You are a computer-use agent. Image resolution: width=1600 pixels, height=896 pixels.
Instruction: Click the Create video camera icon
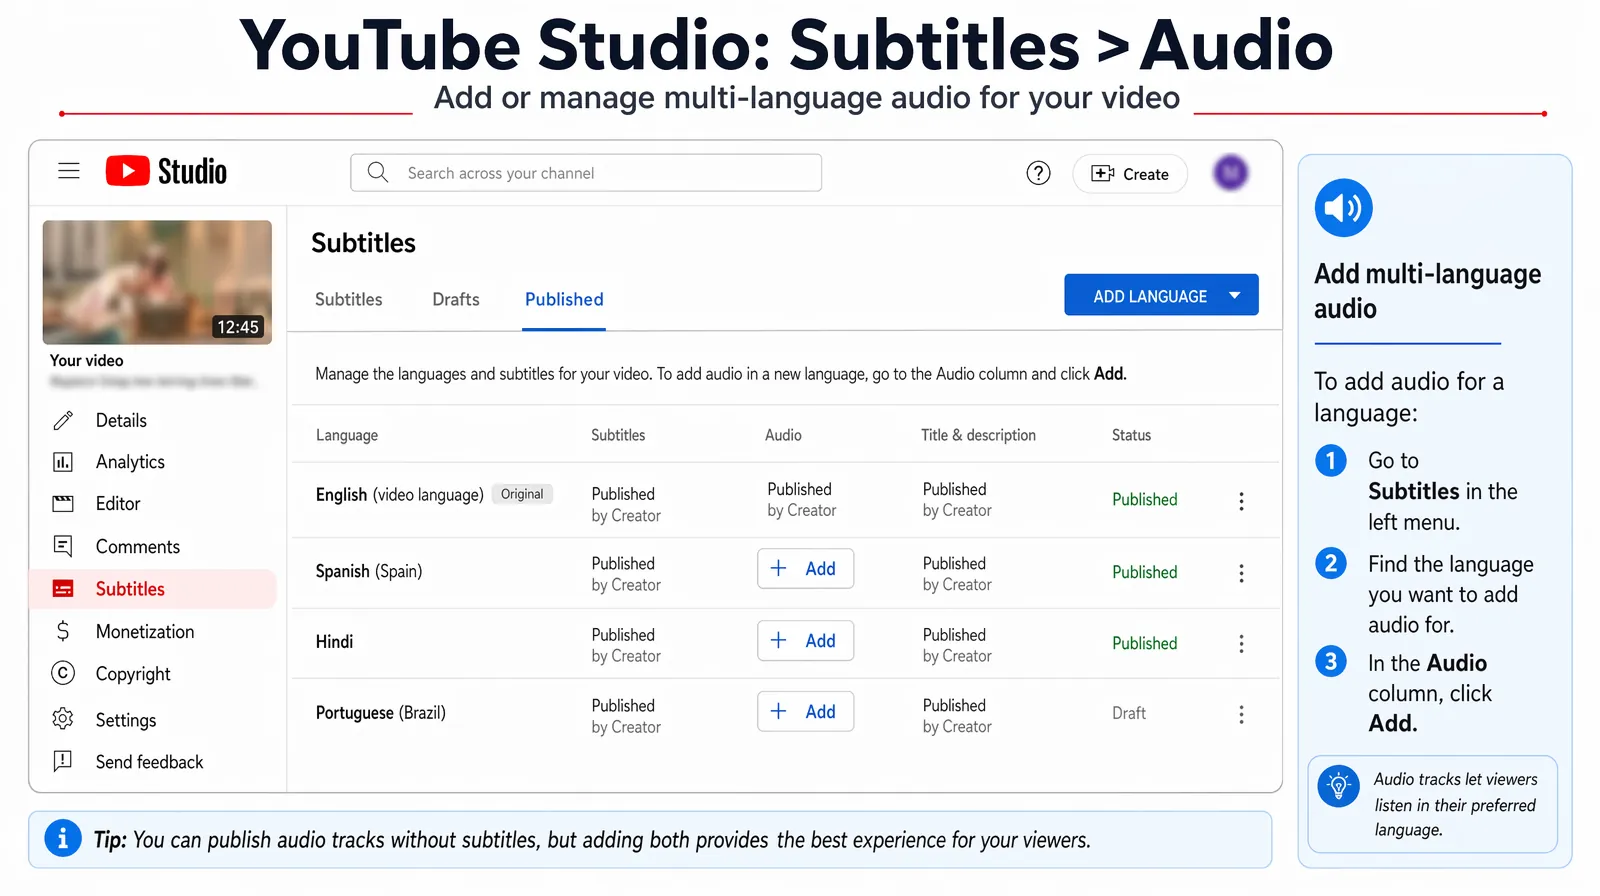[1102, 173]
